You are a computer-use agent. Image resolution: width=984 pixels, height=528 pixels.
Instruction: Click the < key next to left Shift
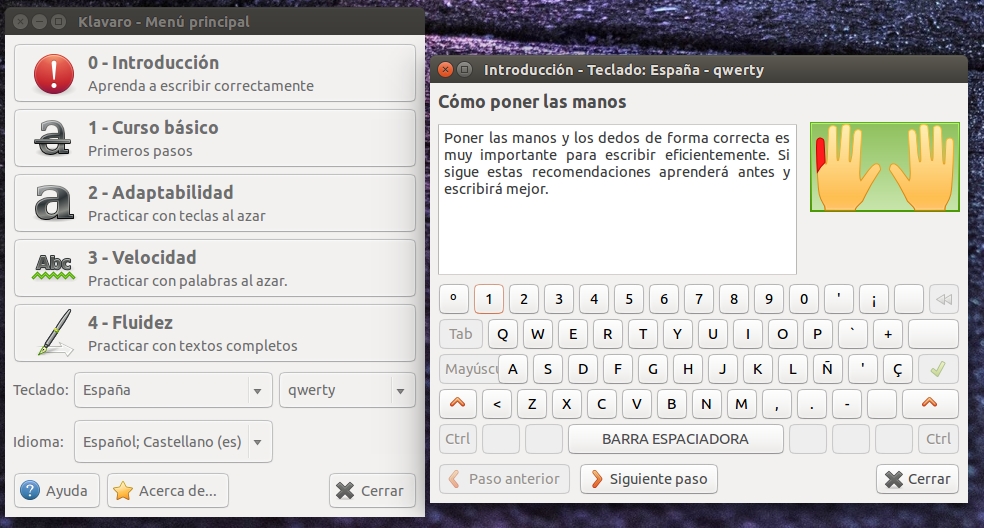coord(496,404)
